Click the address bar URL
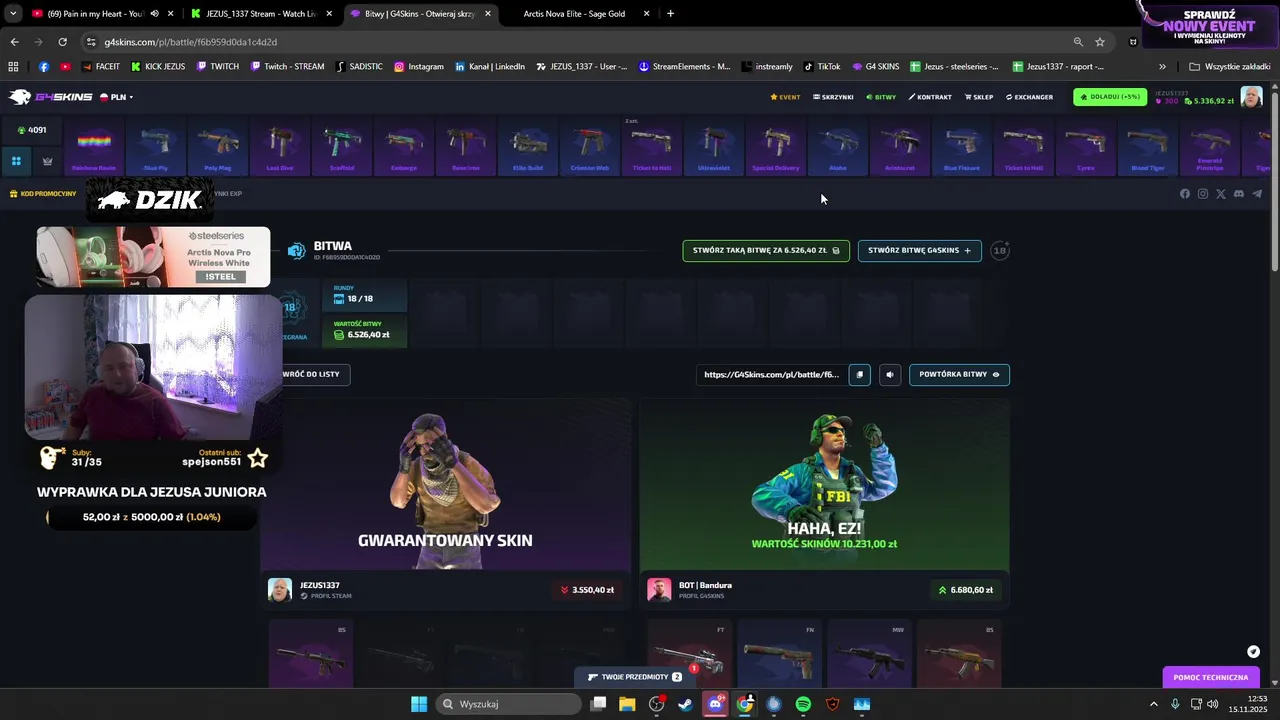The image size is (1280, 720). tap(190, 42)
